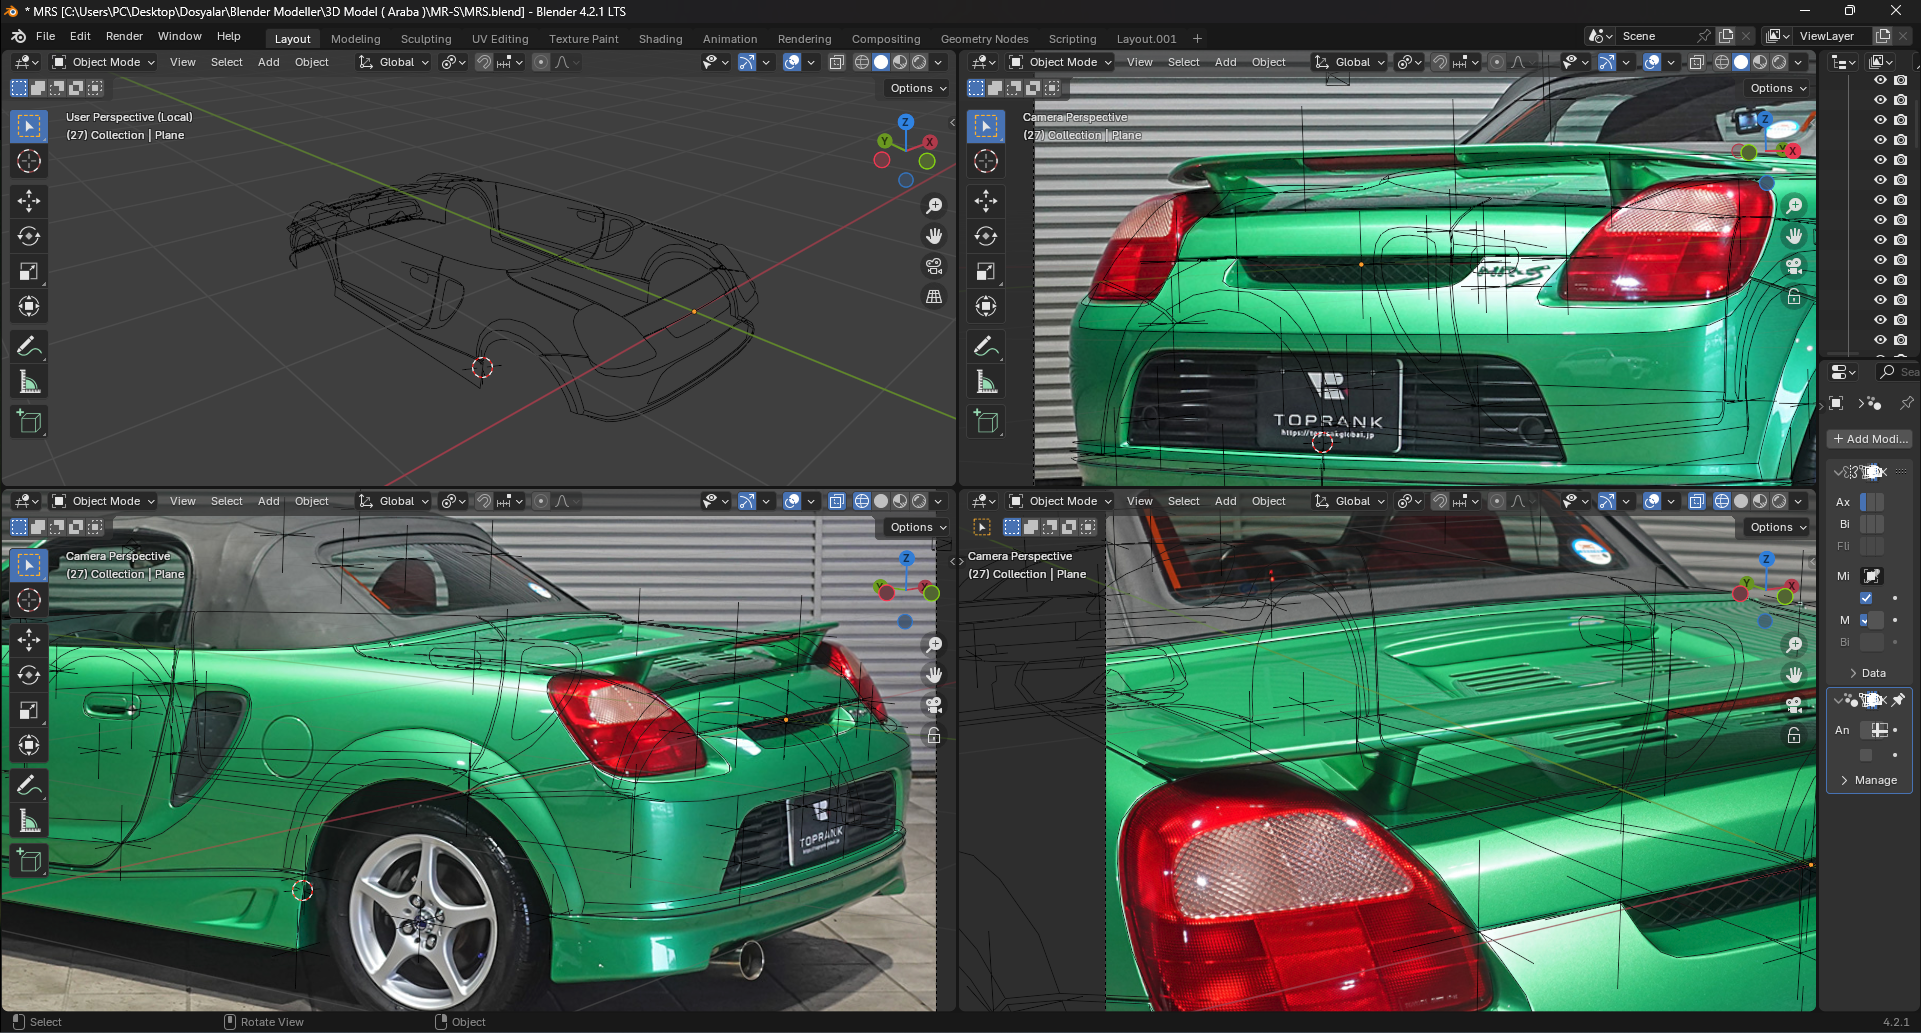1921x1033 pixels.
Task: Click the camera view icon in top-left viewport
Action: coord(934,266)
